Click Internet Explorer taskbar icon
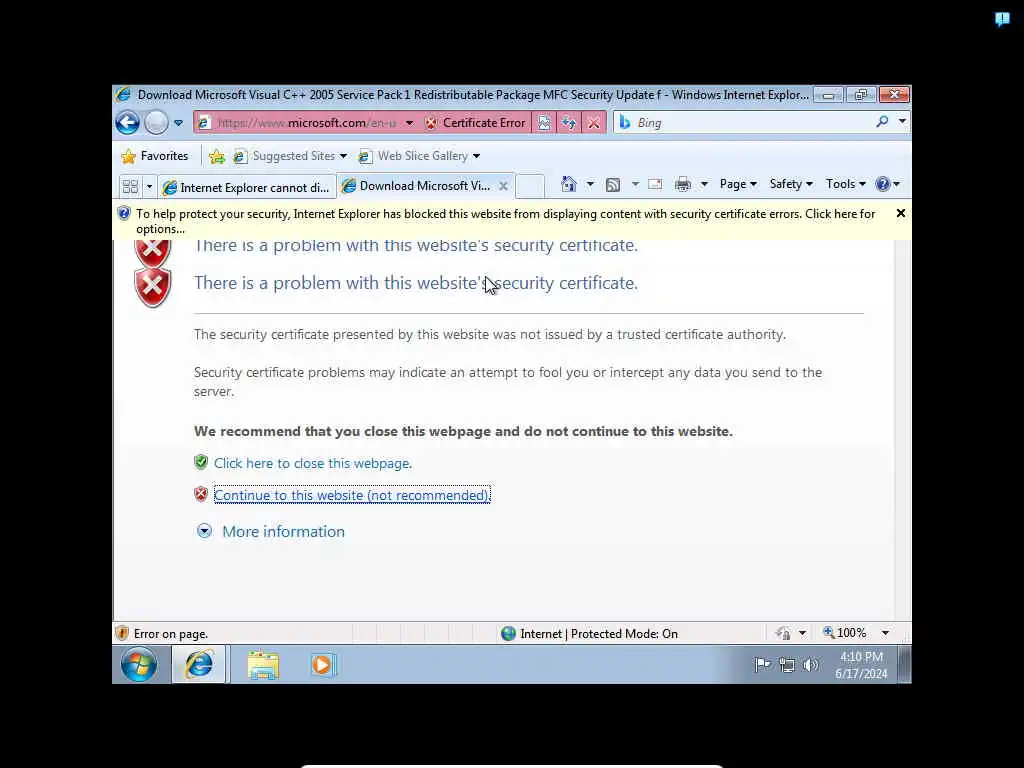This screenshot has height=768, width=1024. point(200,665)
